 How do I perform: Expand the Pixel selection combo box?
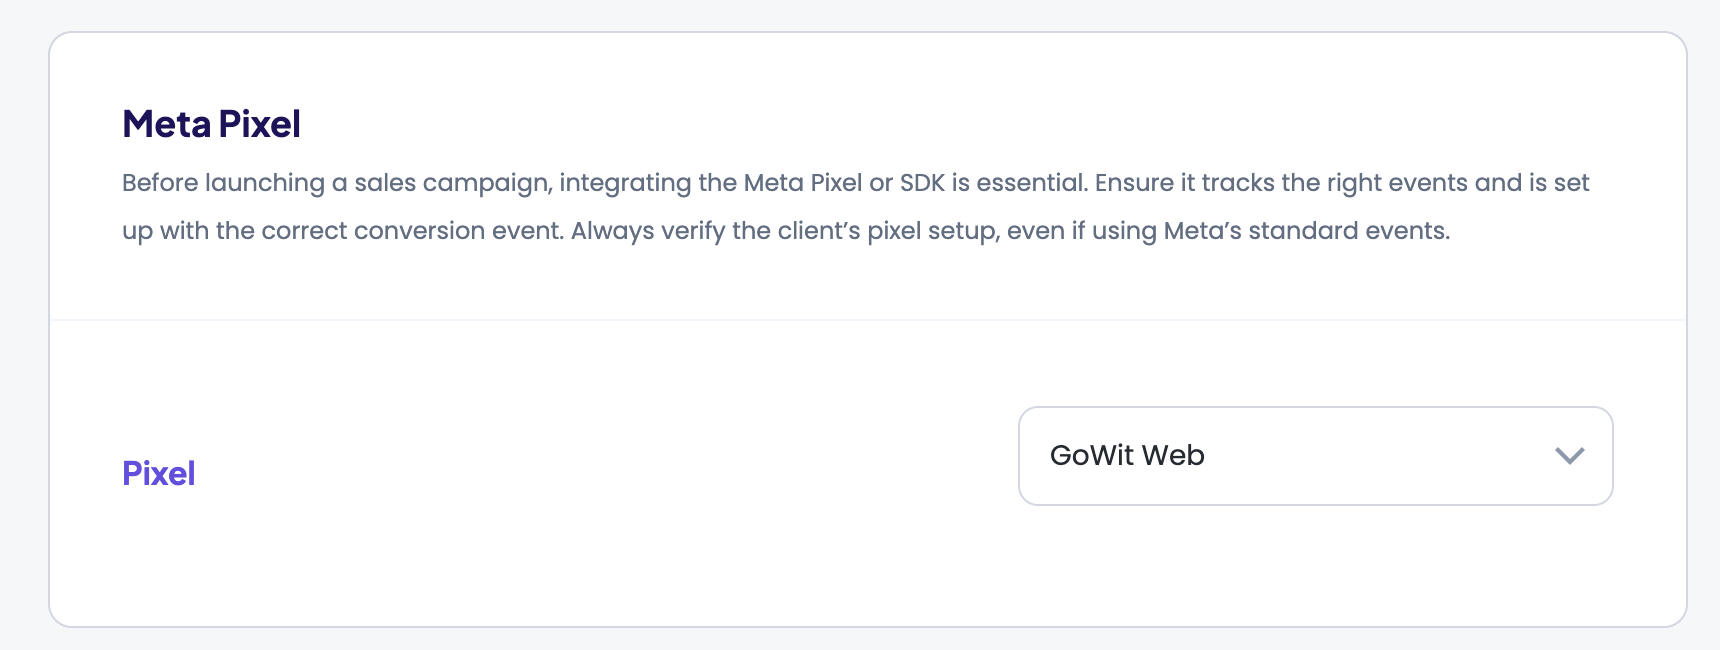[x=1314, y=456]
